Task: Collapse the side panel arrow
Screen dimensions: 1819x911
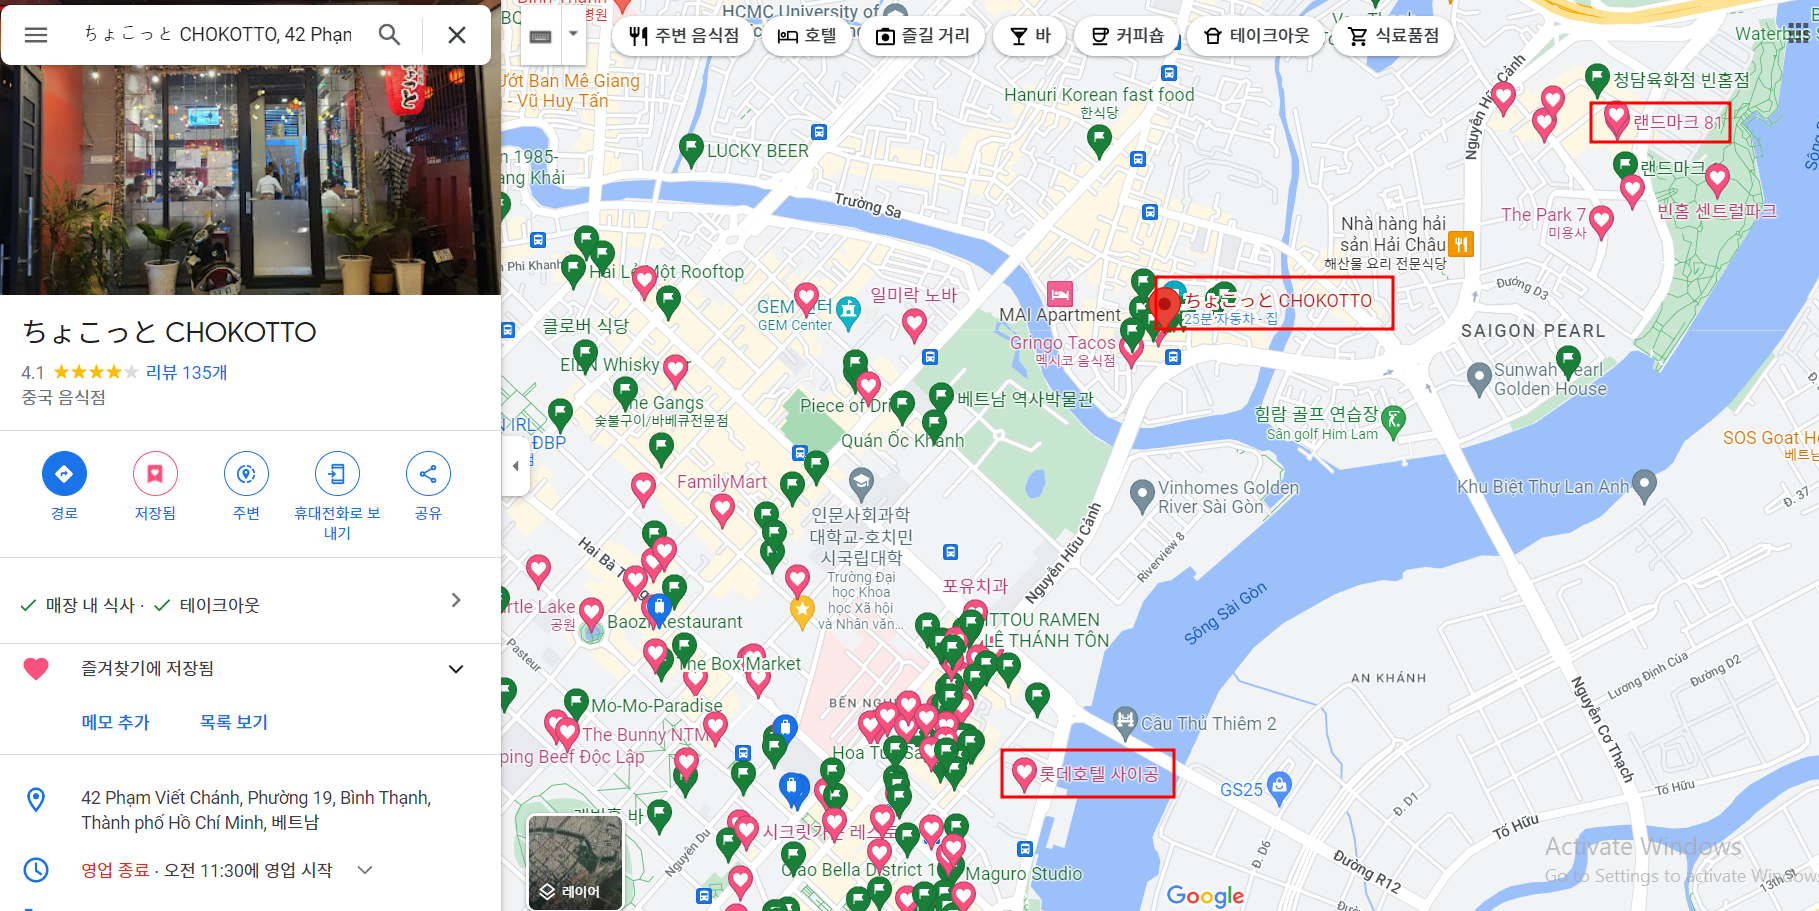Action: click(515, 466)
